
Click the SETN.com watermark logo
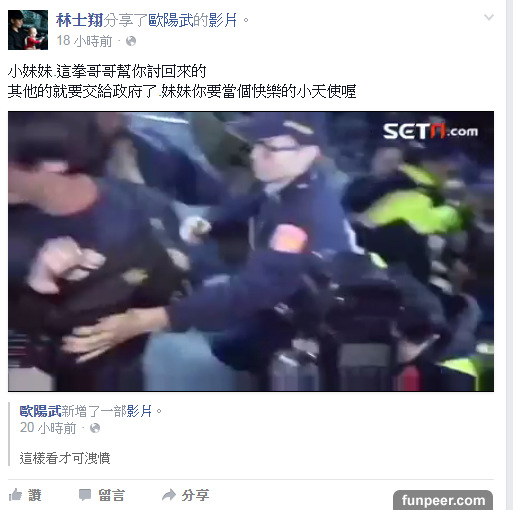[430, 131]
